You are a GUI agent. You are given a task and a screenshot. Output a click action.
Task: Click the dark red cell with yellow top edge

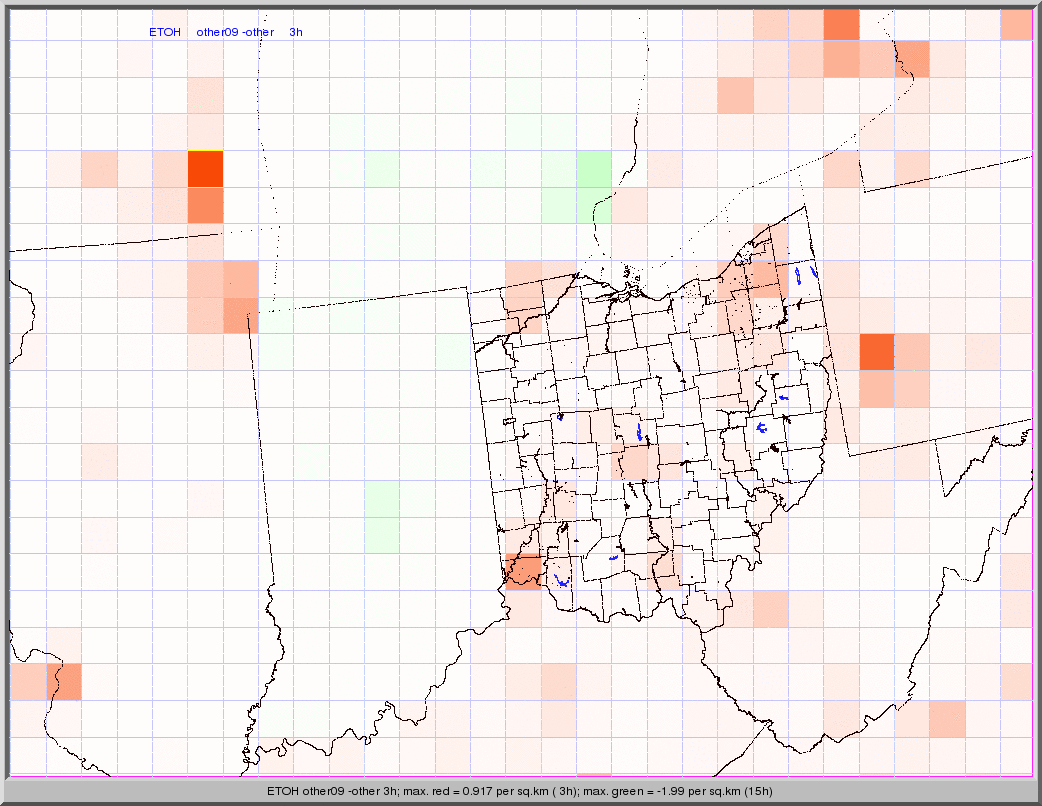205,168
